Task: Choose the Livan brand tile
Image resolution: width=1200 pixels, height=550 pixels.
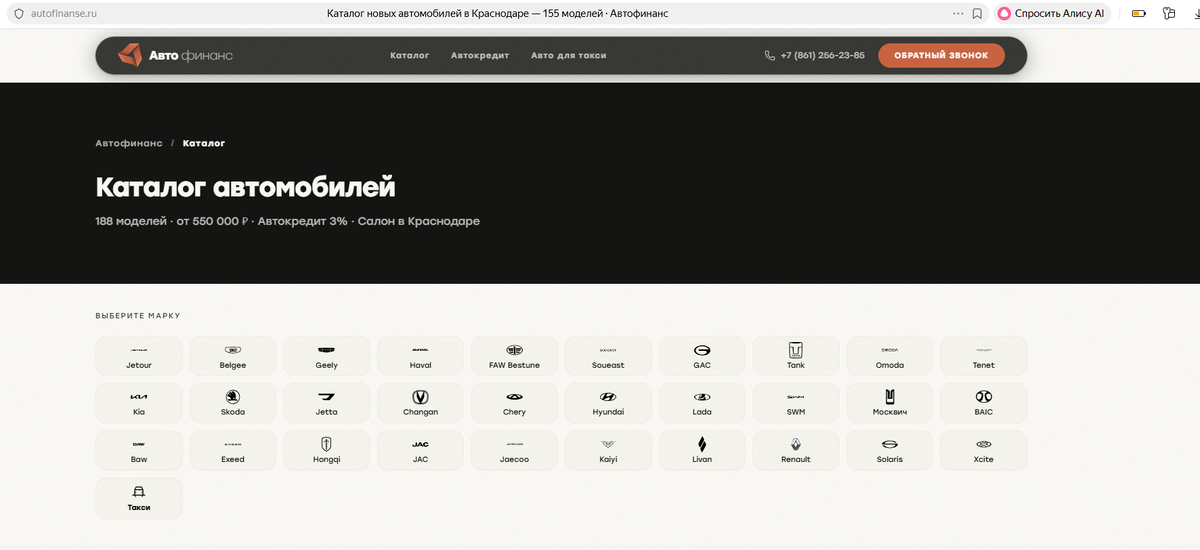Action: (702, 450)
